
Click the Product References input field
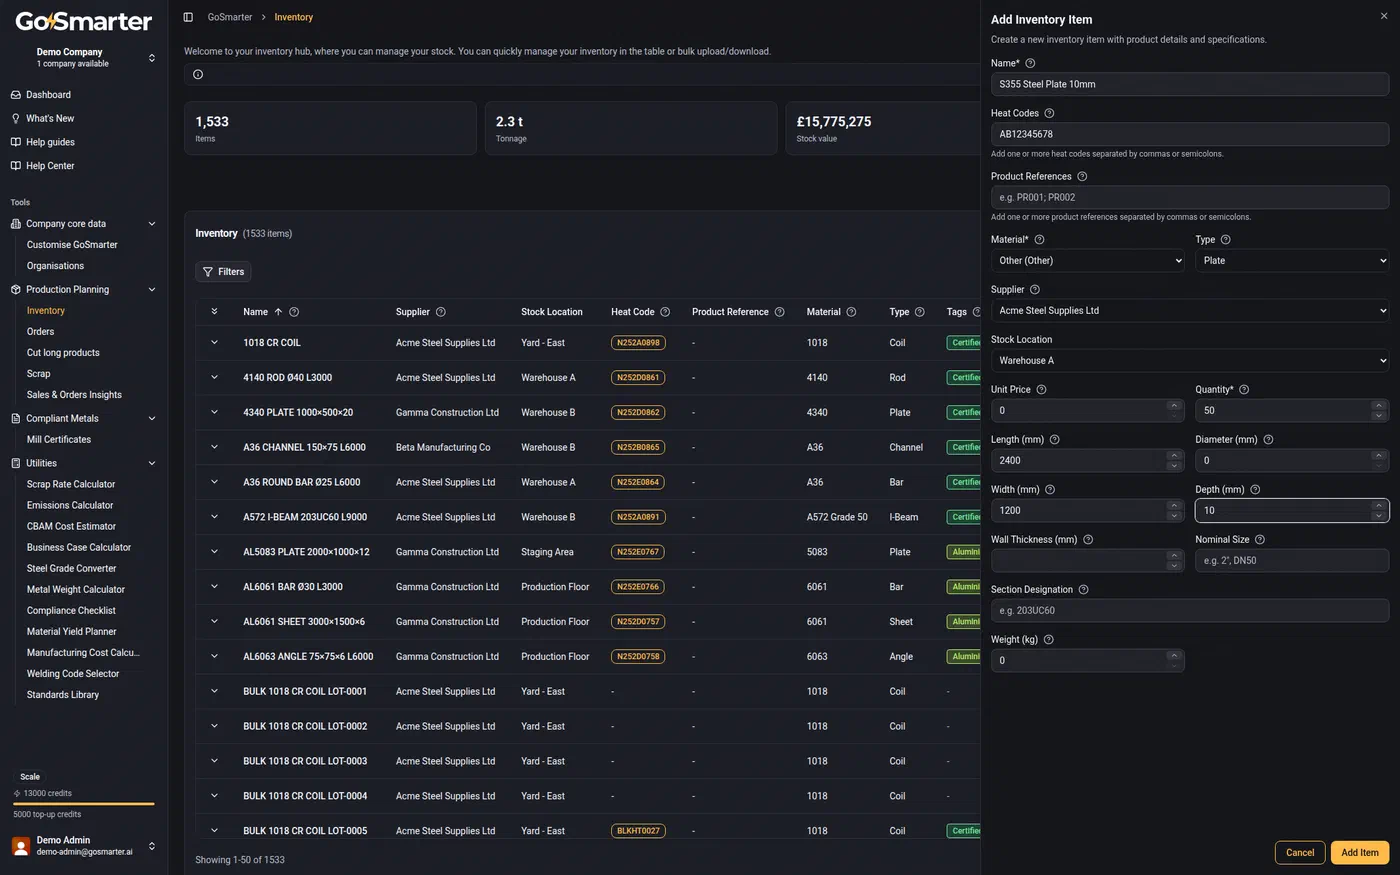(1190, 197)
